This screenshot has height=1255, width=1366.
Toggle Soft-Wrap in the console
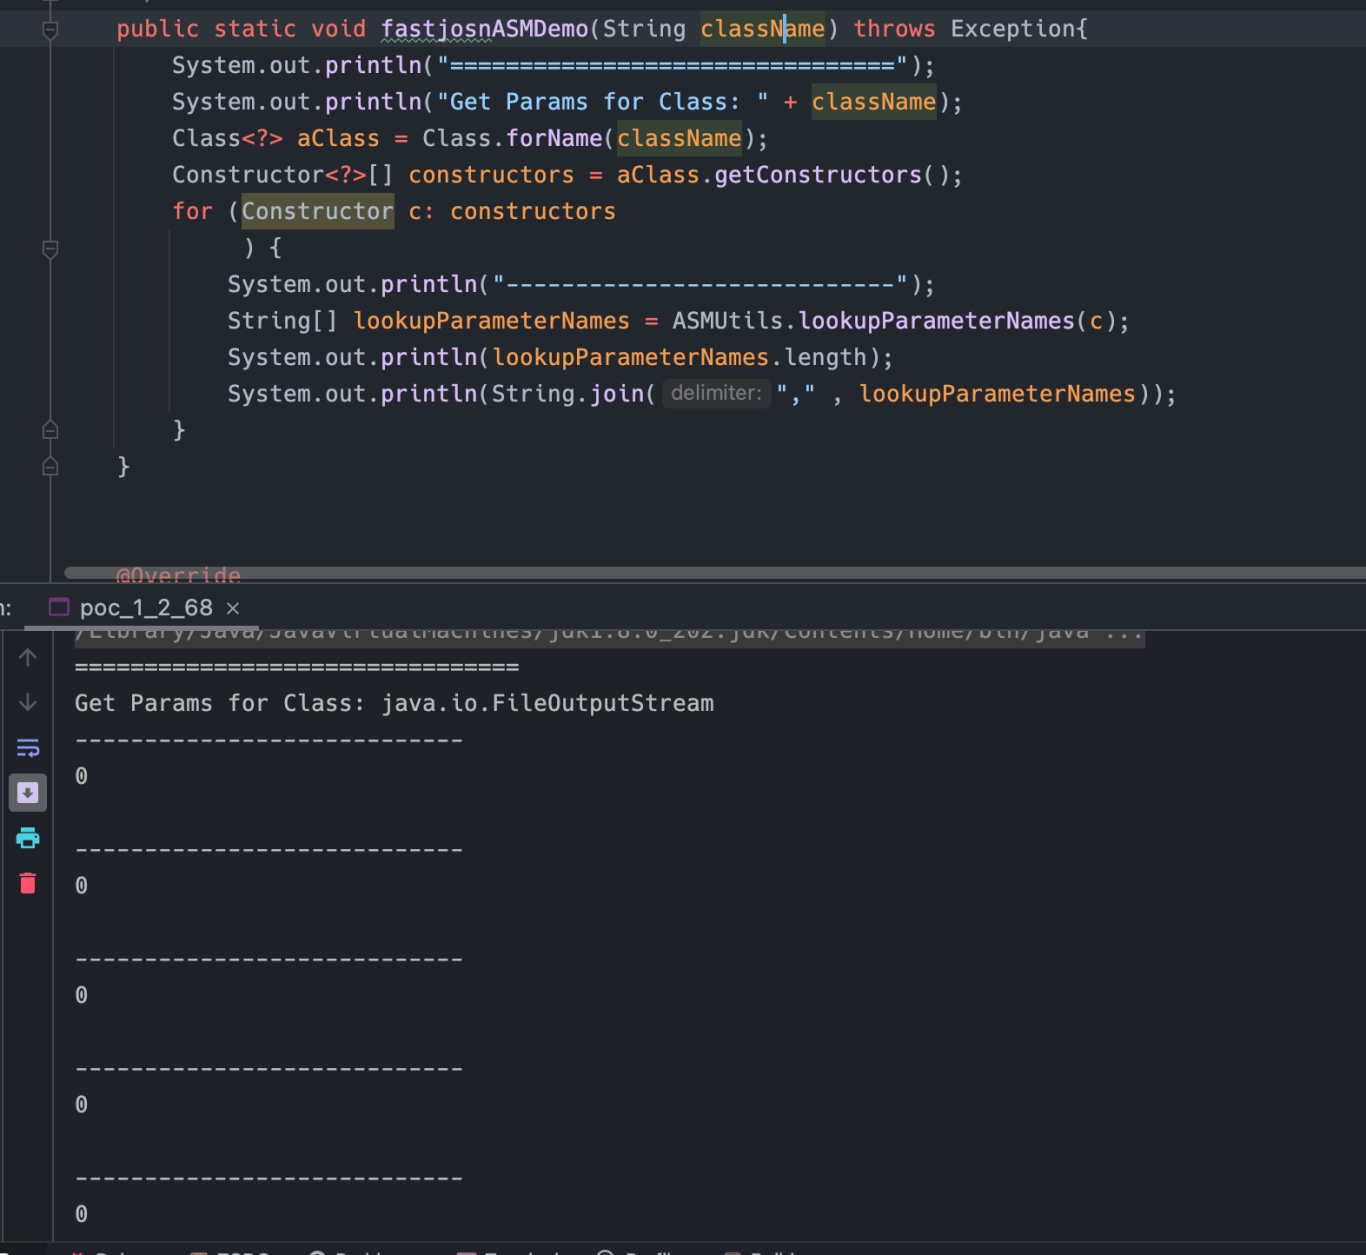[28, 748]
